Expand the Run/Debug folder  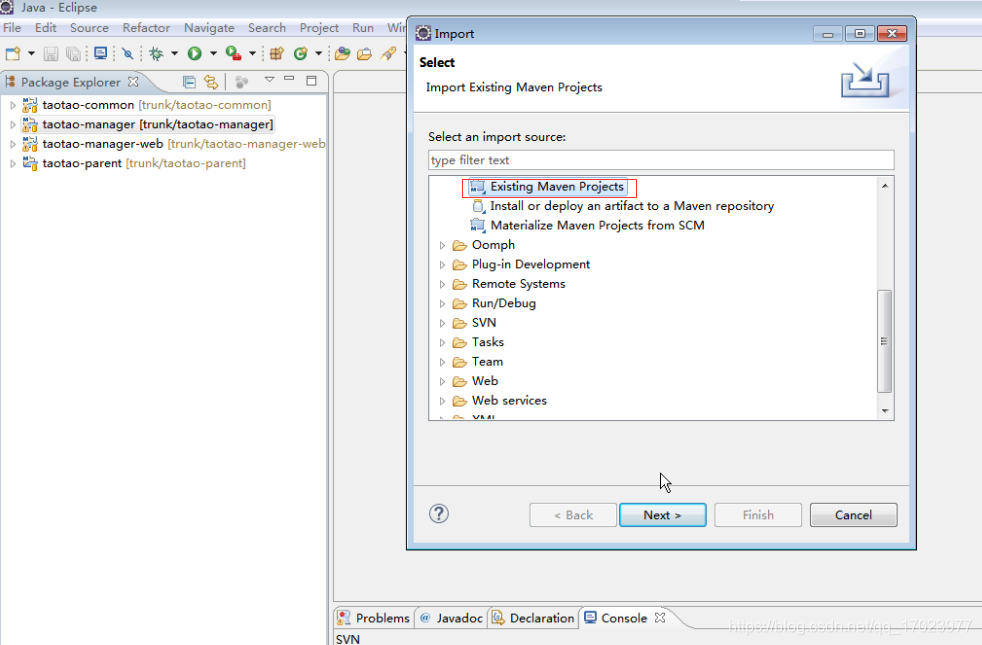(x=442, y=304)
